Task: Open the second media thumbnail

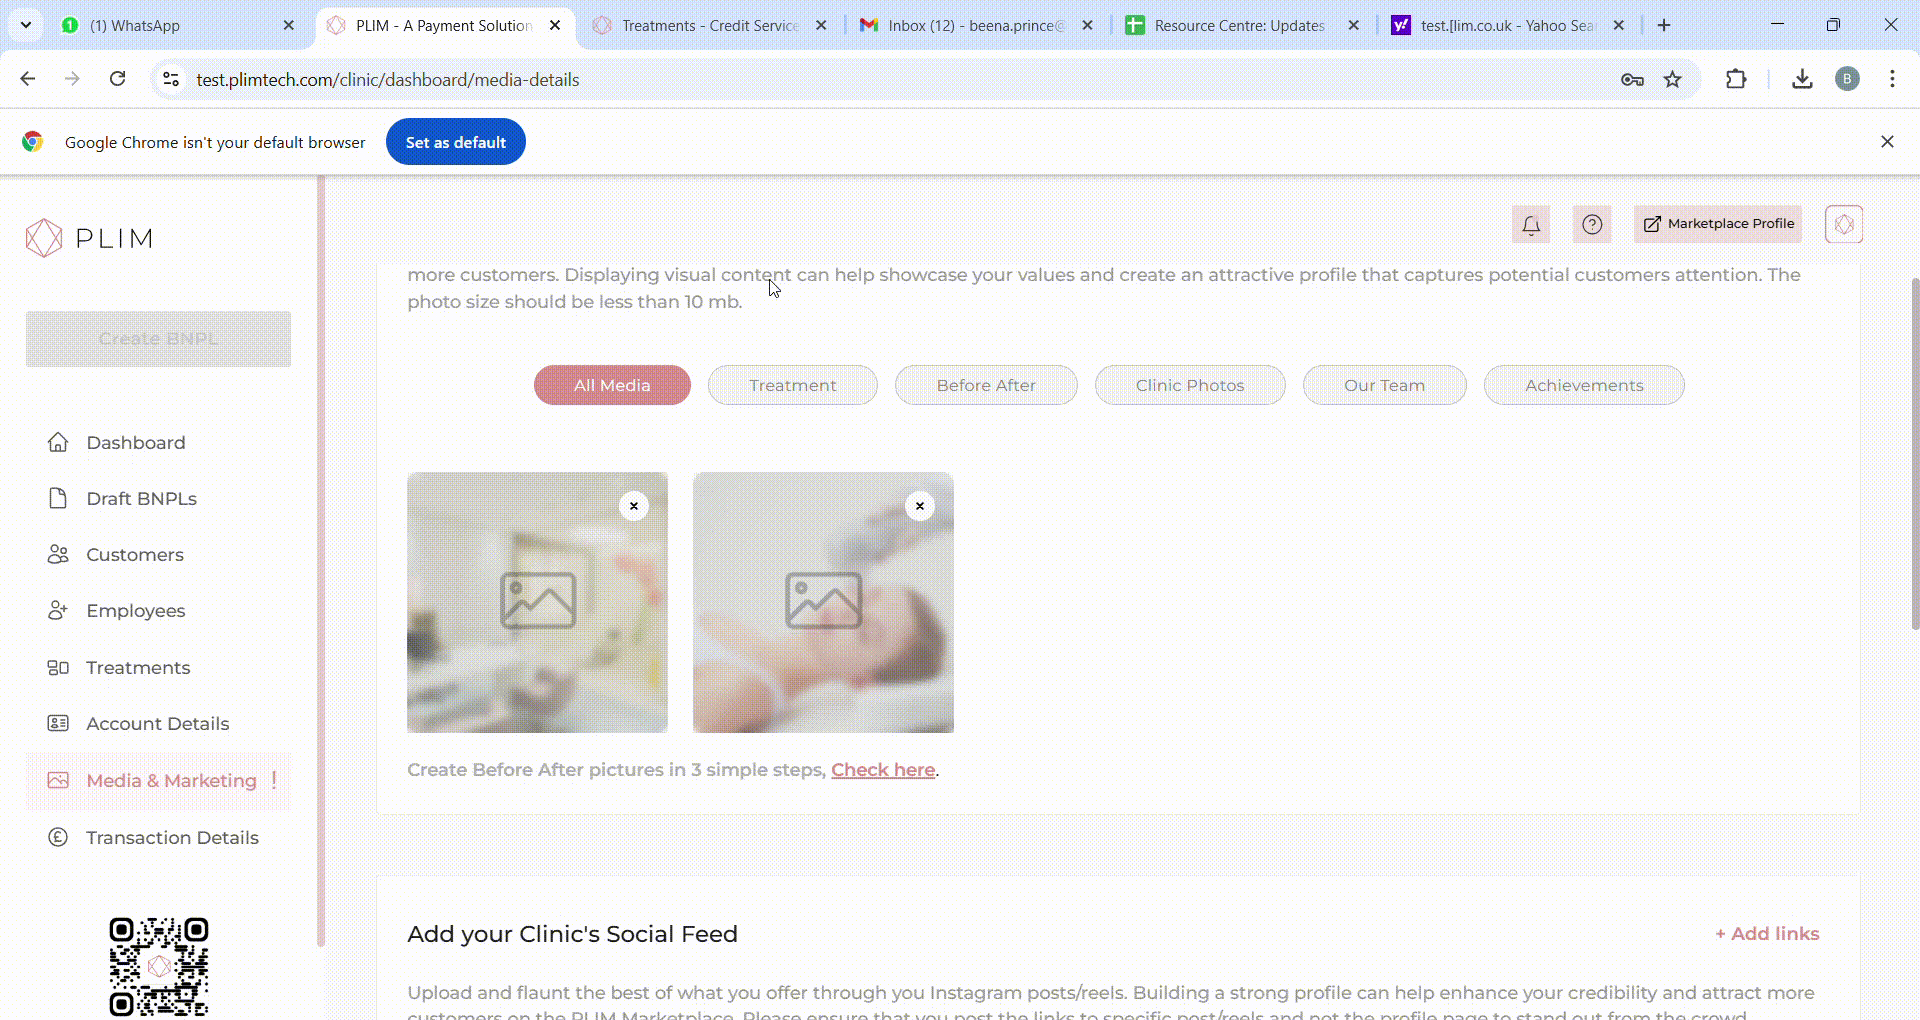Action: point(823,602)
